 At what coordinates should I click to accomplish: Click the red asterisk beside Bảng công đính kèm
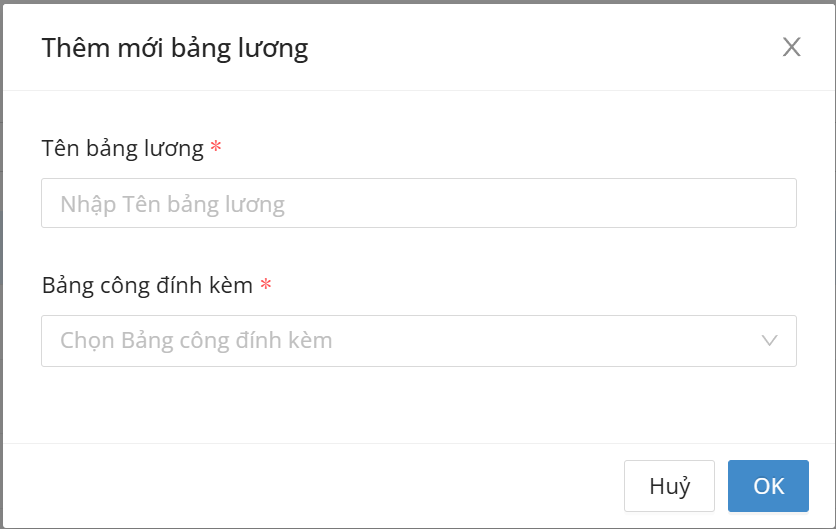tap(266, 285)
